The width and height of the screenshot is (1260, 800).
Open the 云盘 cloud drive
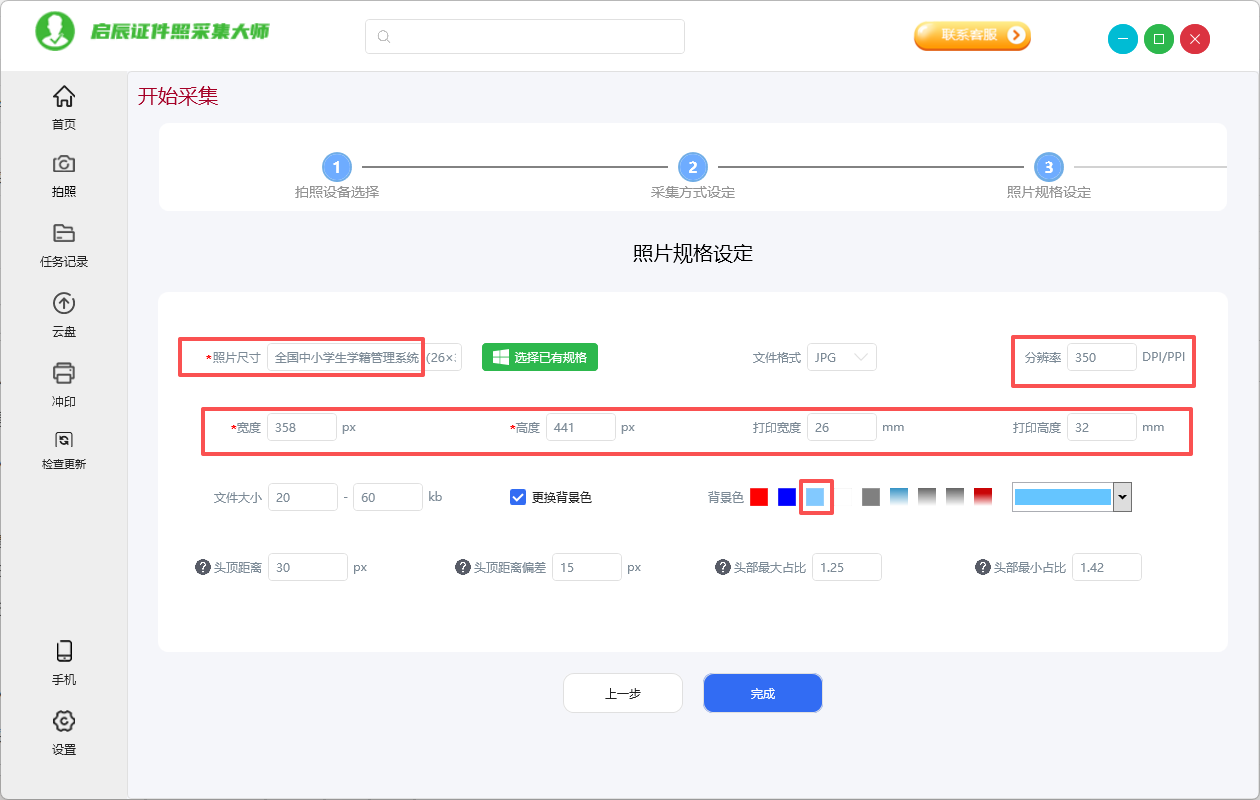[64, 315]
